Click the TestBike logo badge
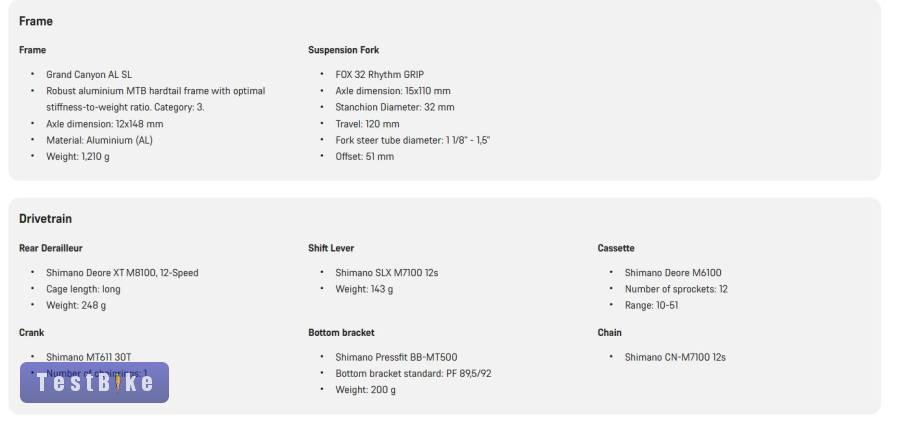Viewport: 900px width, 423px height. pos(94,383)
